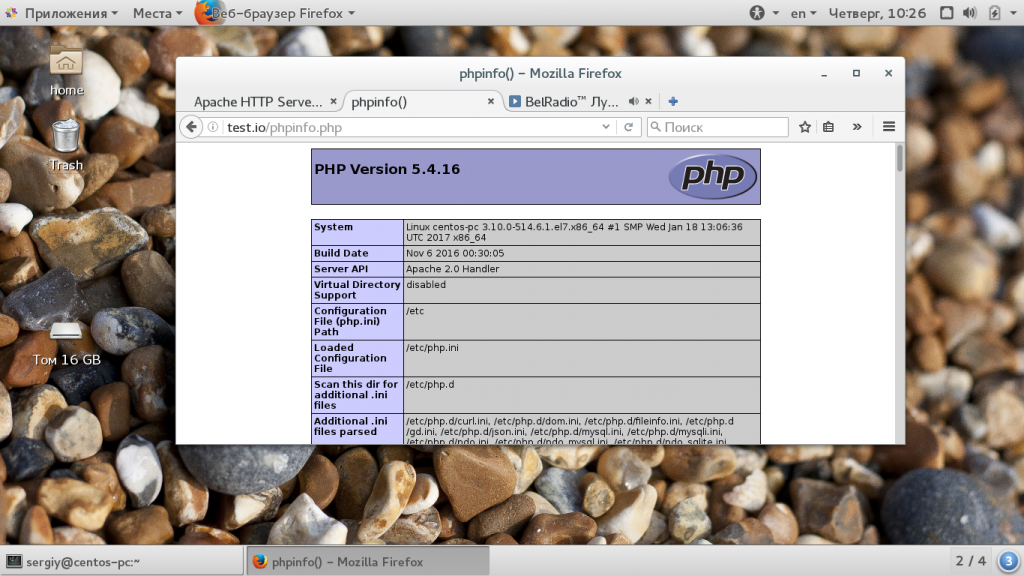Viewport: 1024px width, 576px height.
Task: Go back with the browser back arrow
Action: [191, 127]
